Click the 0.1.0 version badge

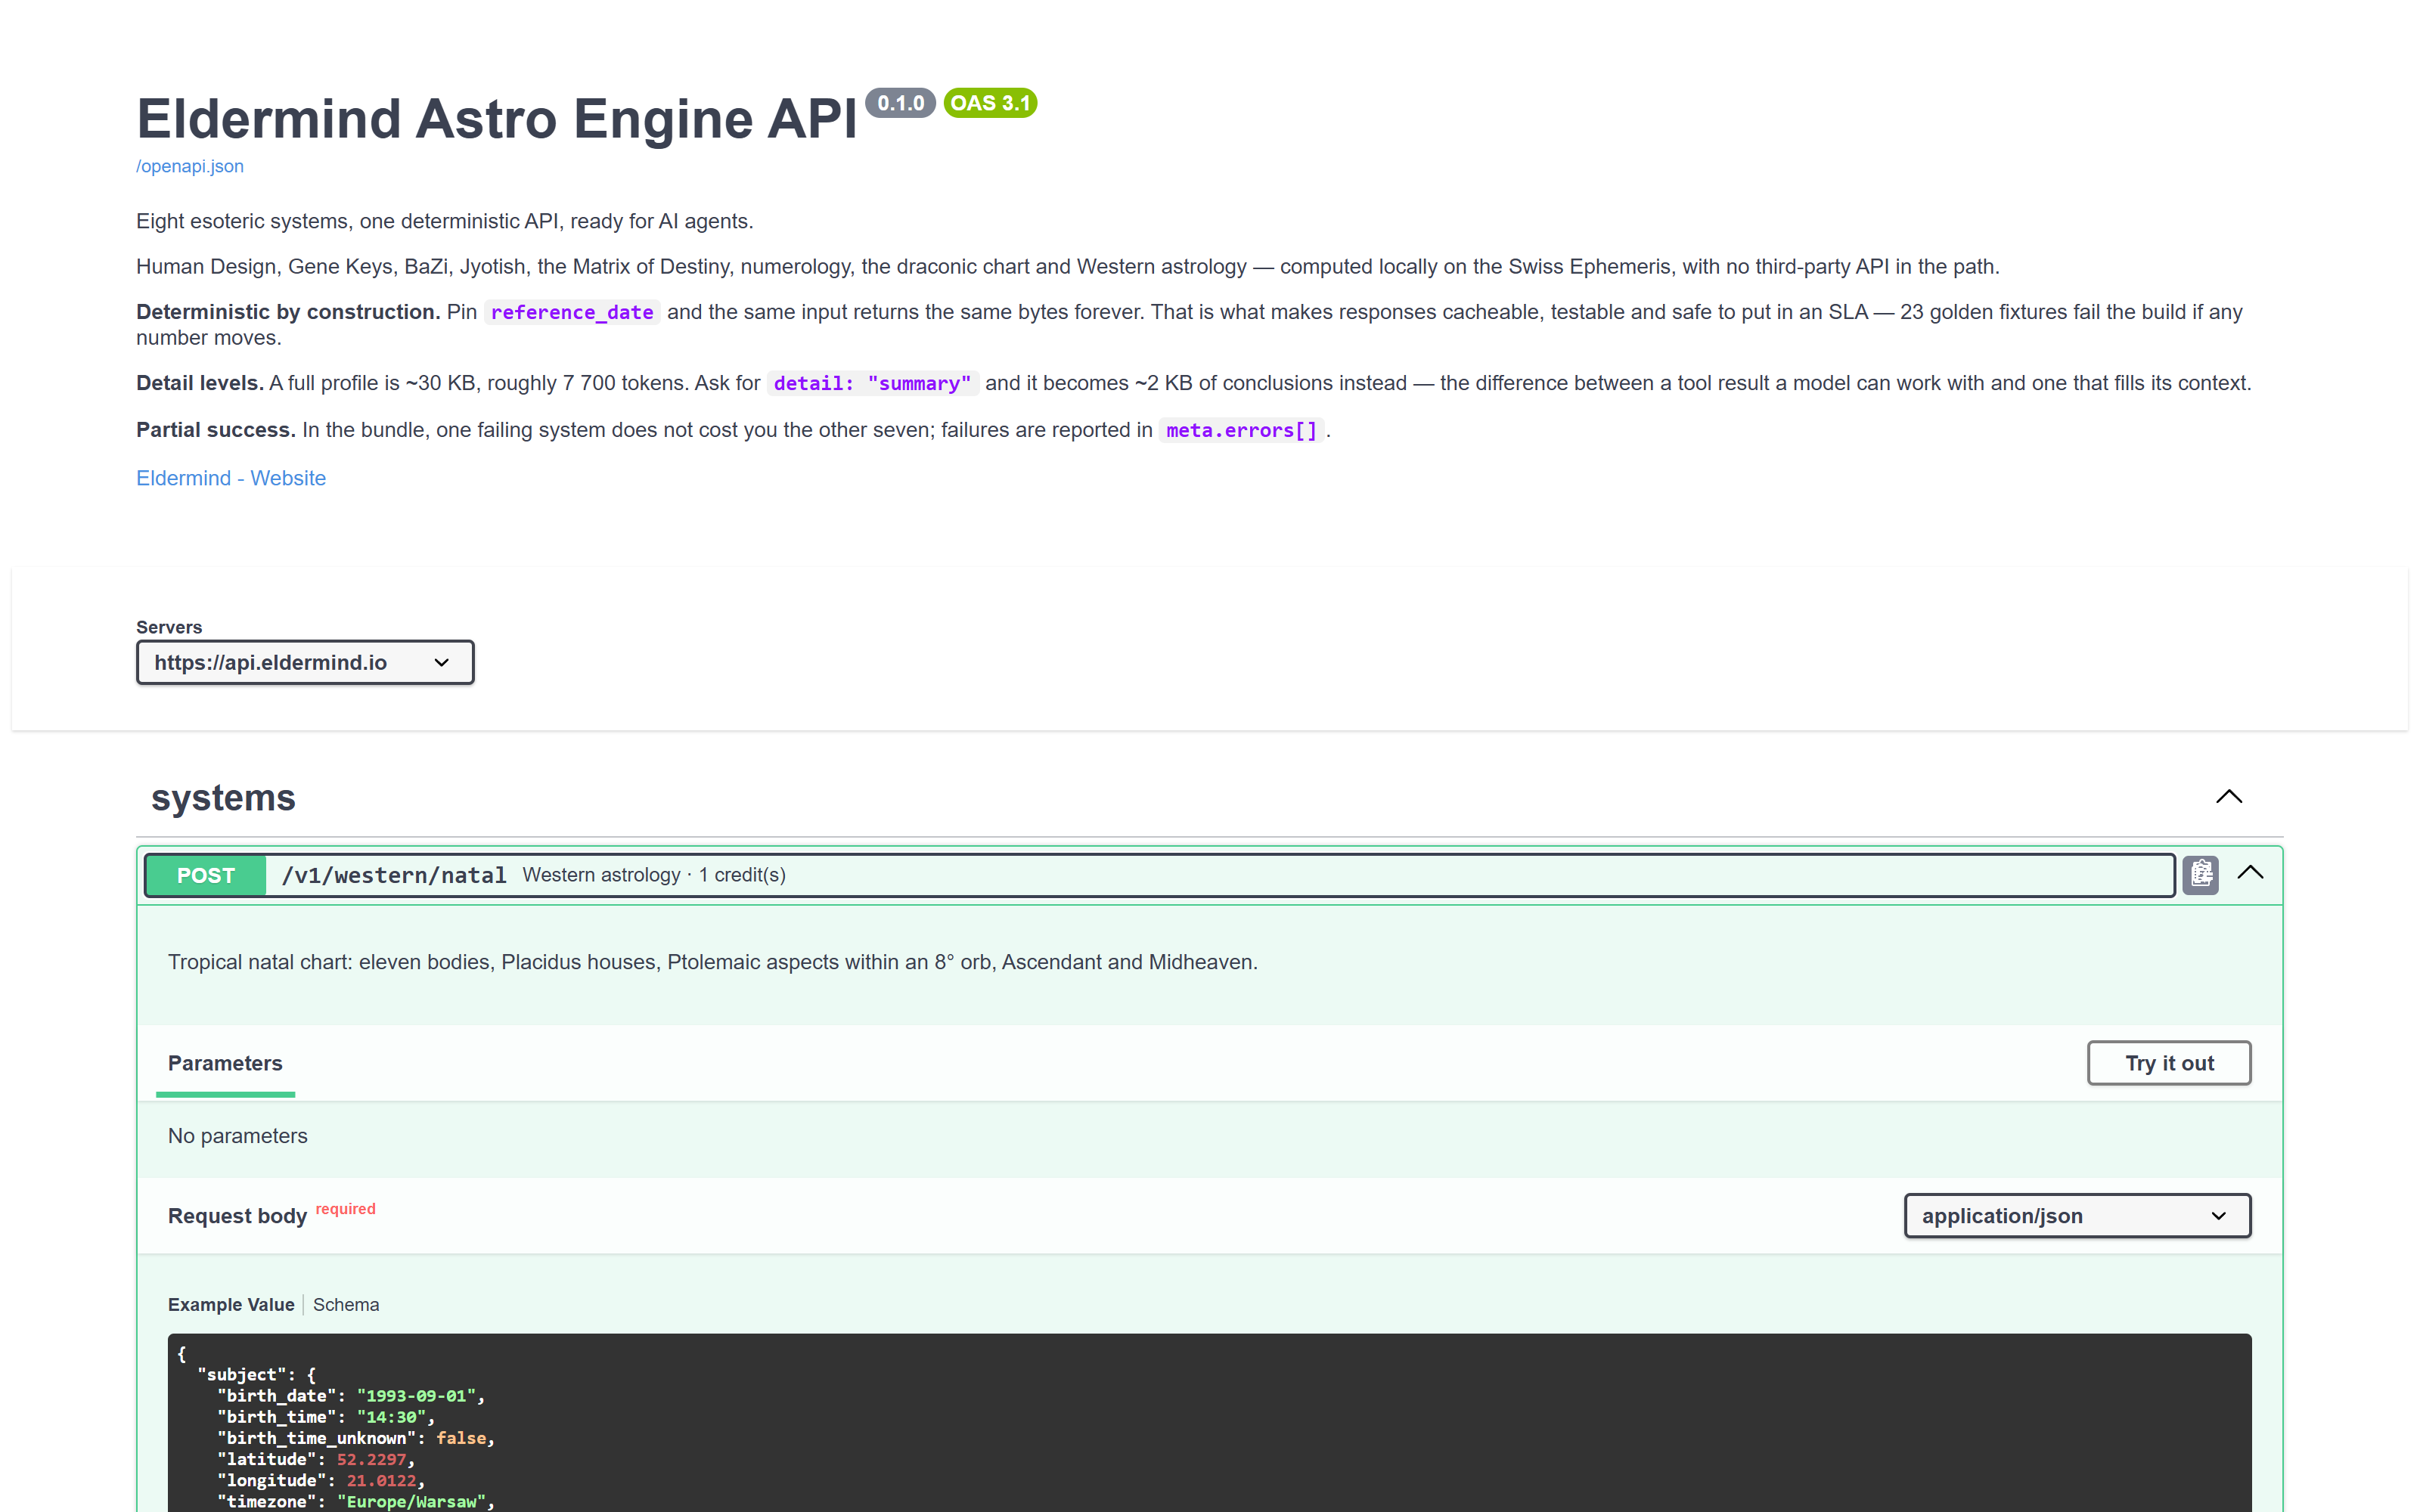(x=900, y=103)
